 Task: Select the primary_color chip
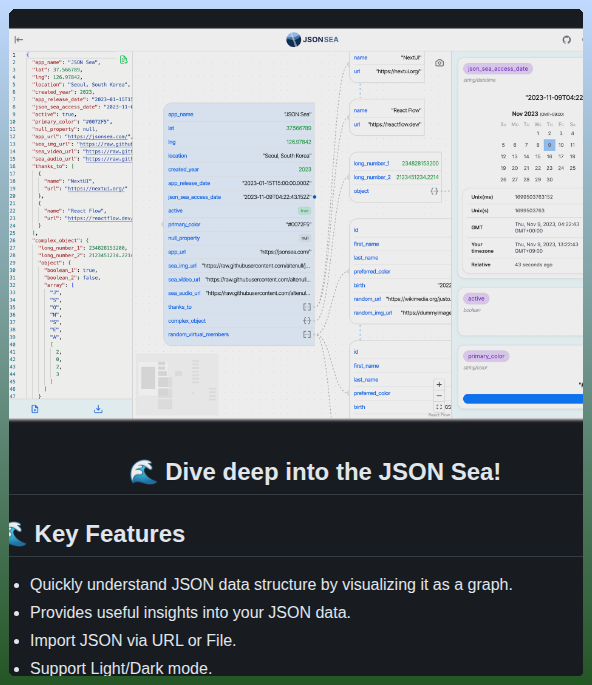click(486, 356)
